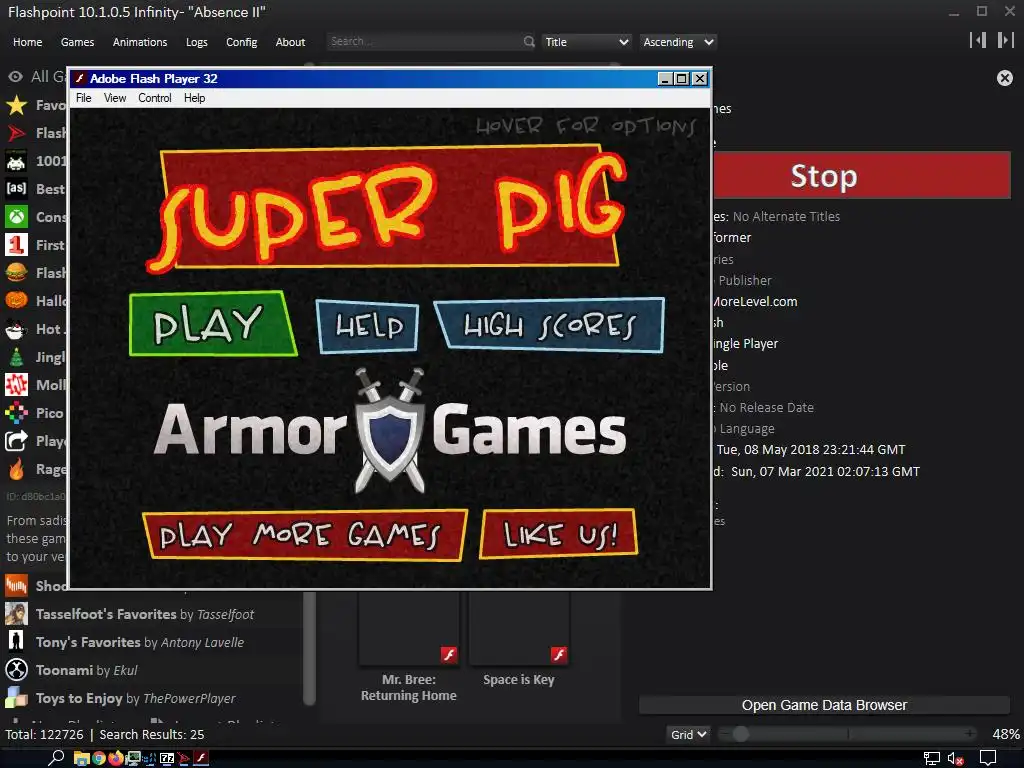Image resolution: width=1024 pixels, height=768 pixels.
Task: Open Flash Player Control menu
Action: click(155, 98)
